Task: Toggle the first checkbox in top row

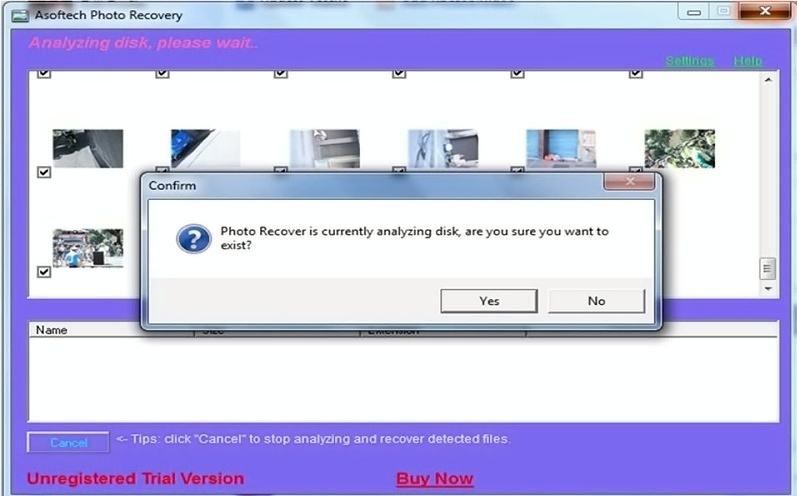Action: pos(44,74)
